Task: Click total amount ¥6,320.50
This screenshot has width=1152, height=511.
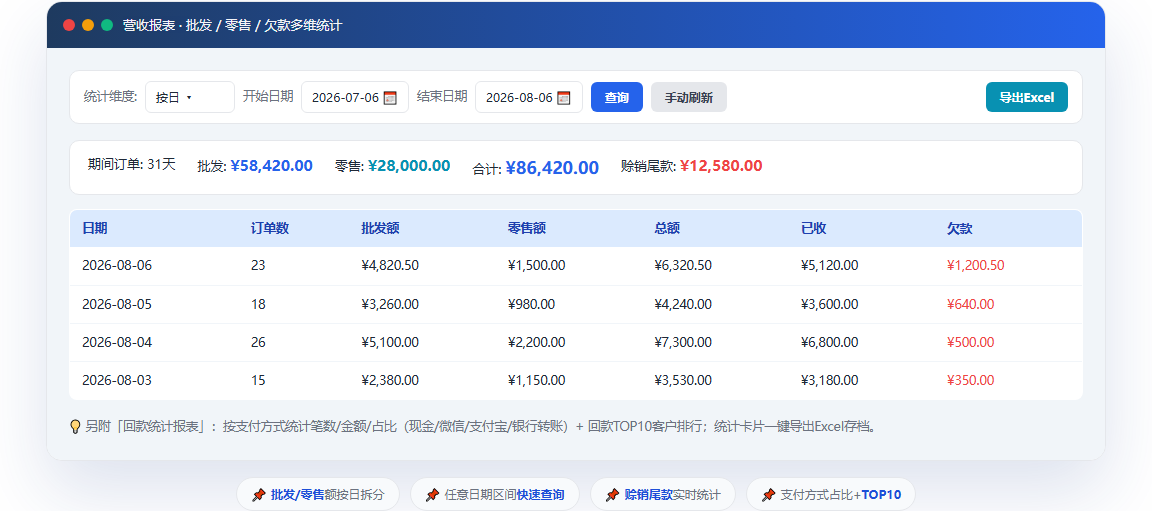Action: pyautogui.click(x=683, y=266)
